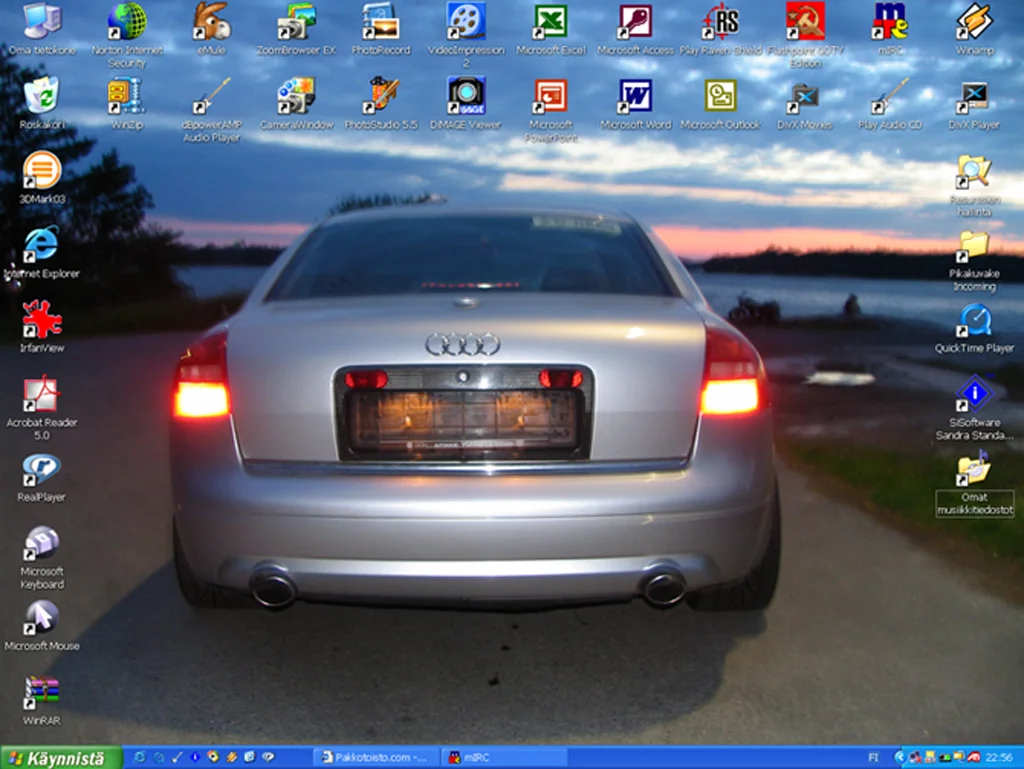
Task: Click the QuickTime Player shortcut
Action: (x=974, y=321)
